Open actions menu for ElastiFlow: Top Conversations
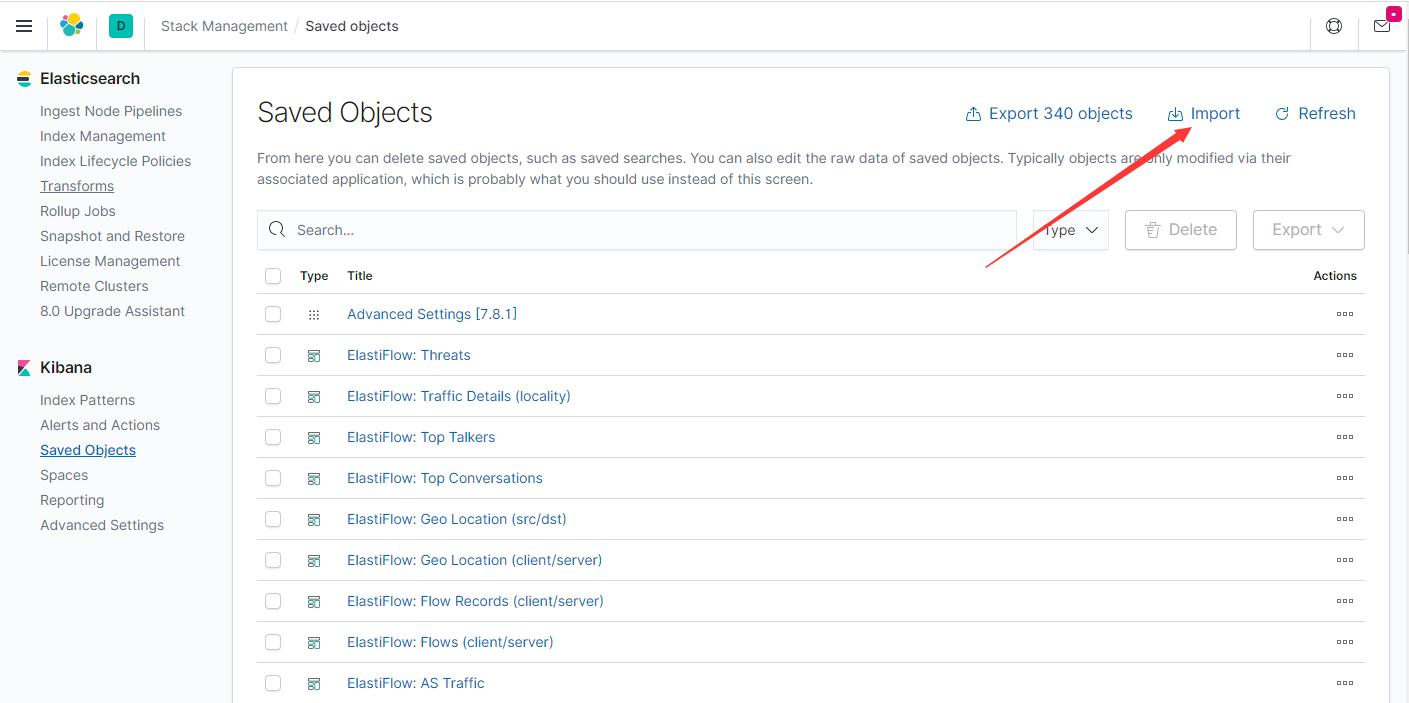 click(1344, 478)
